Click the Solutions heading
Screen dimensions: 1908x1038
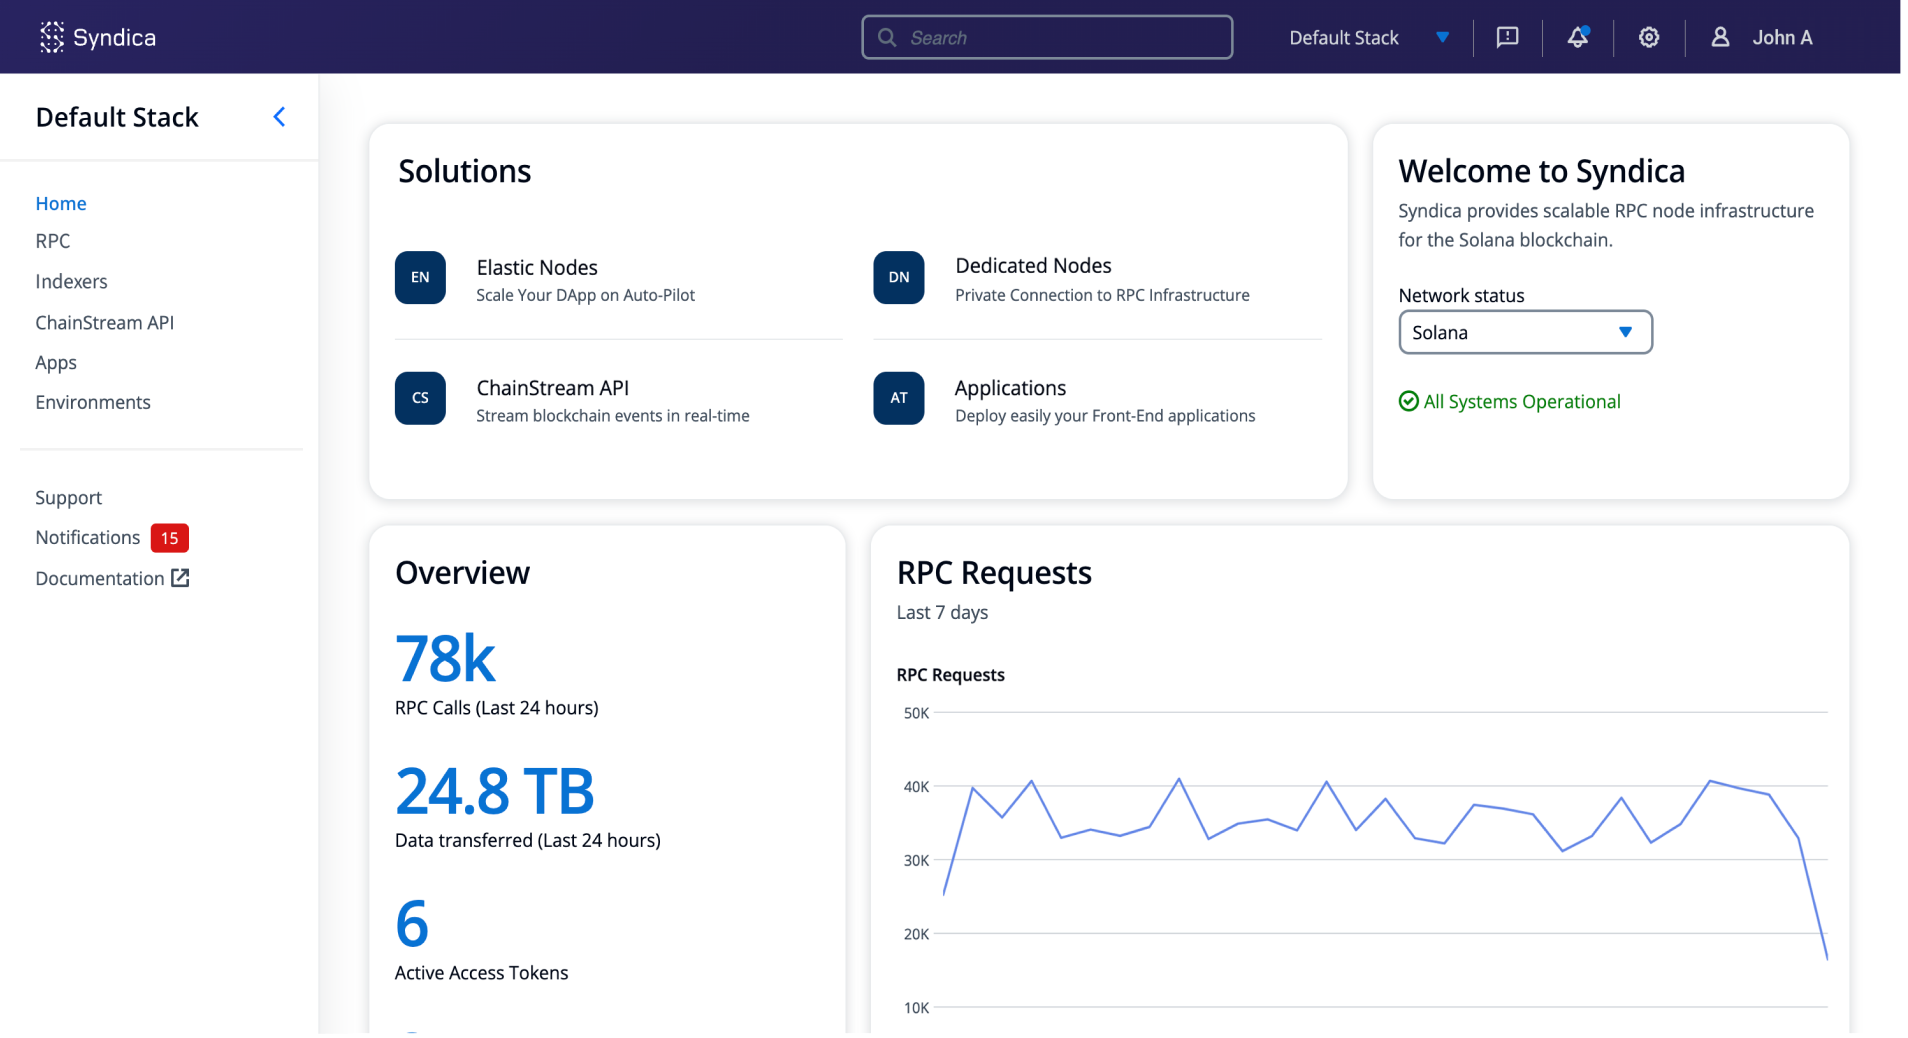(465, 171)
